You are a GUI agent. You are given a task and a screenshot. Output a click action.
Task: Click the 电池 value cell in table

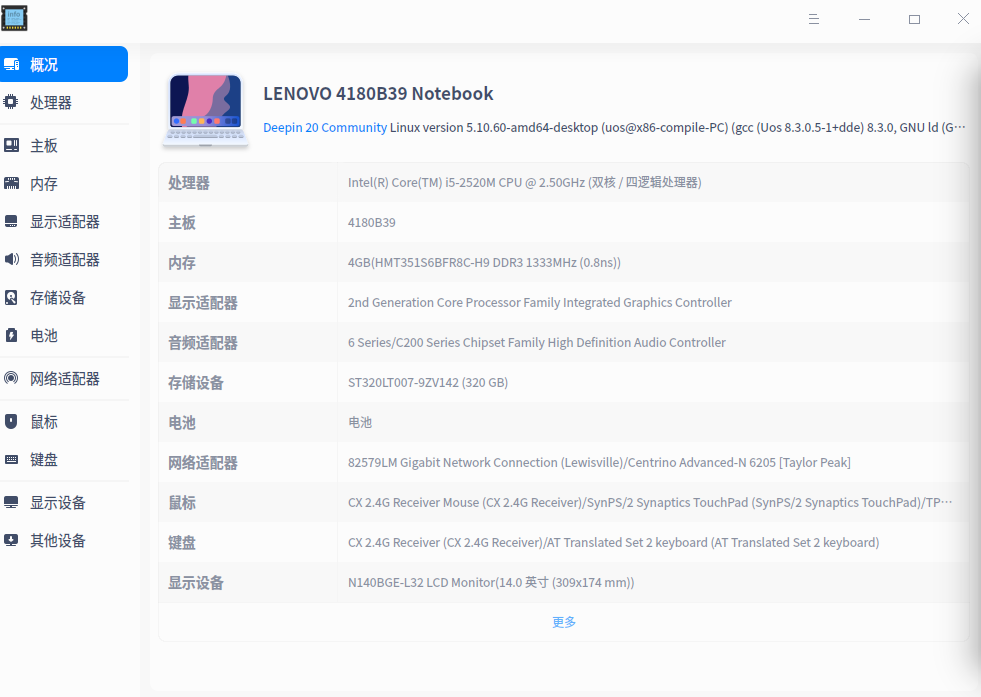click(360, 423)
